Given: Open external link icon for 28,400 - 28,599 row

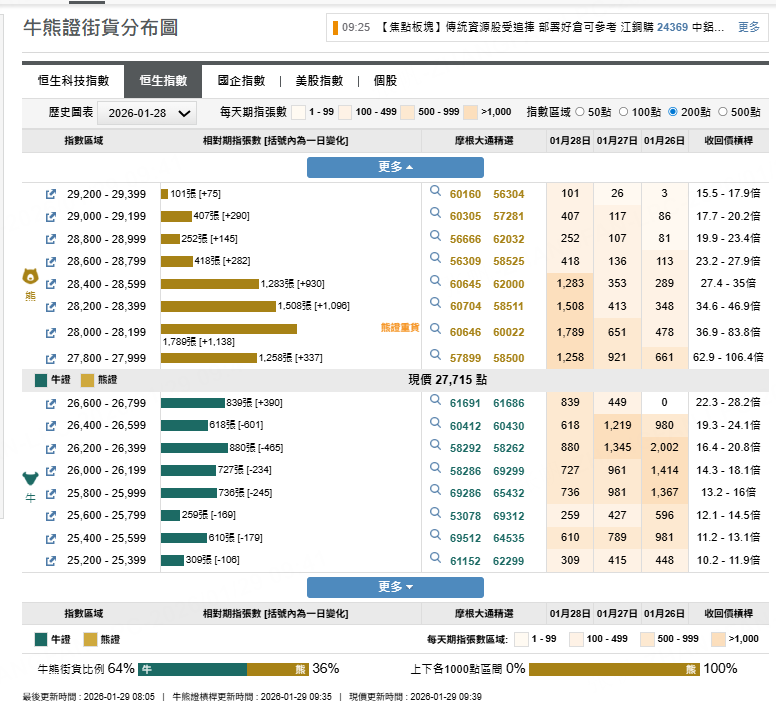Looking at the screenshot, I should click(x=50, y=284).
